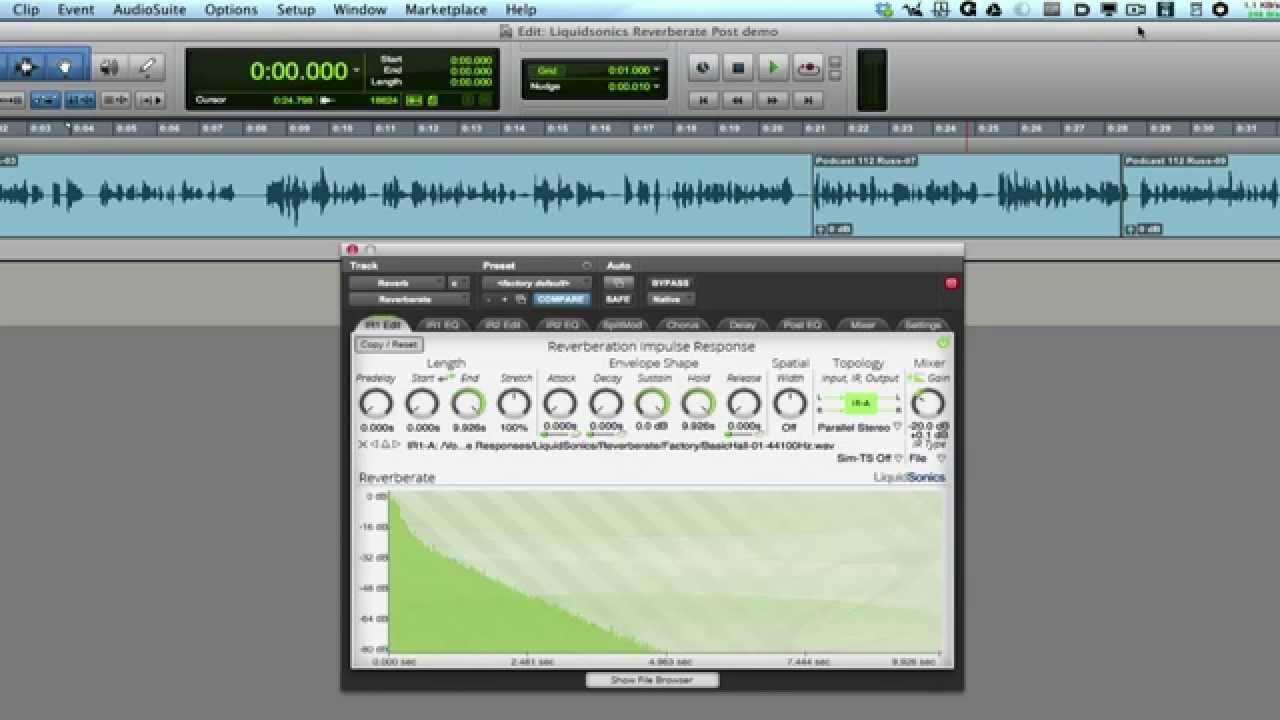Switch to the Chorus tab

(x=682, y=325)
